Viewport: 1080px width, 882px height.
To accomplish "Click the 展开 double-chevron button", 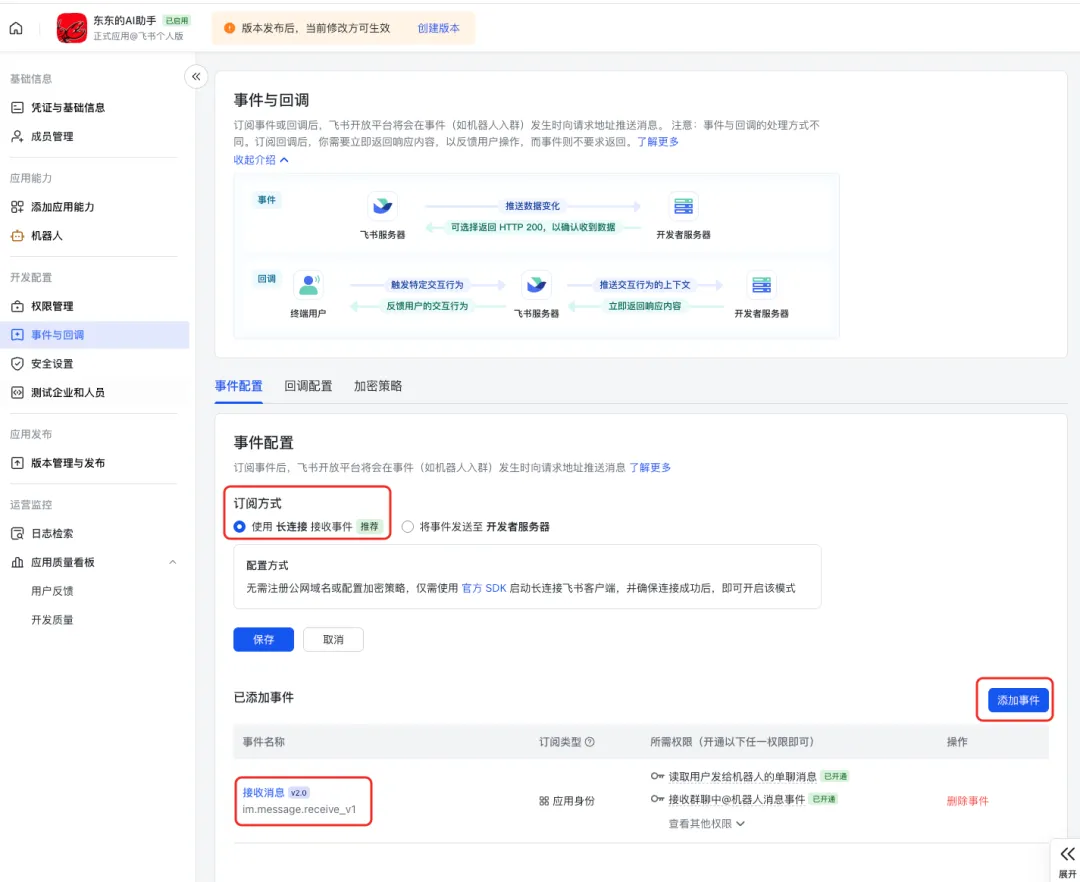I will (x=1067, y=854).
